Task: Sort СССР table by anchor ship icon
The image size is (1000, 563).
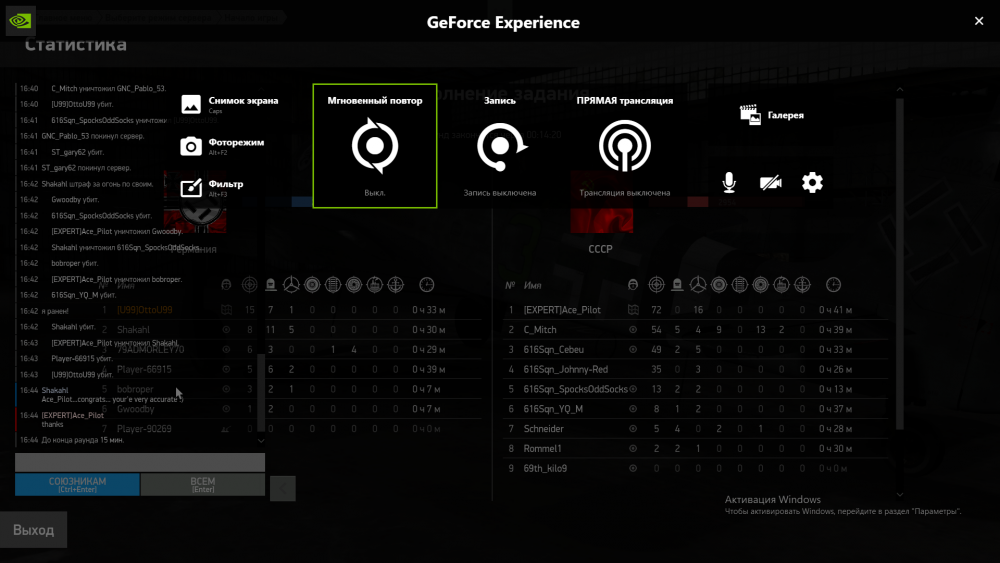Action: (x=802, y=285)
